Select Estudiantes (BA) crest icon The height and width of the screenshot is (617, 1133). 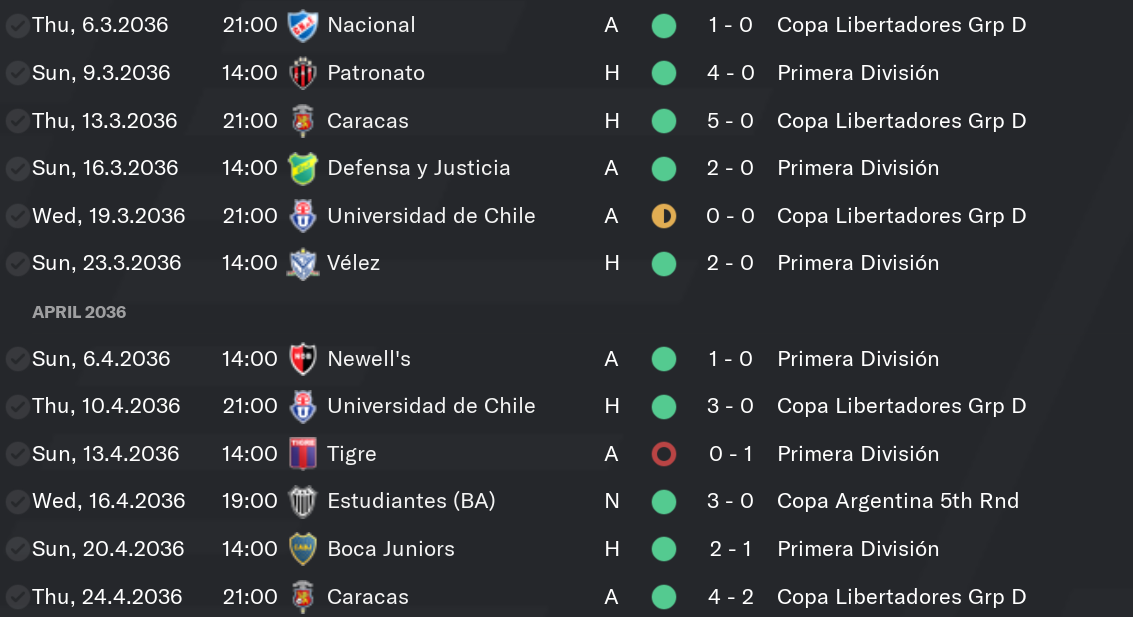point(302,501)
